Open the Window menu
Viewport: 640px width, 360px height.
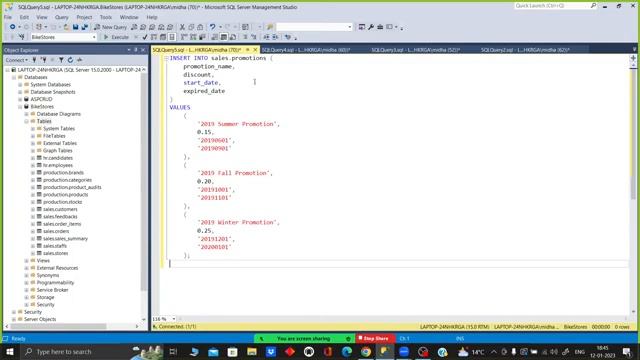129,17
